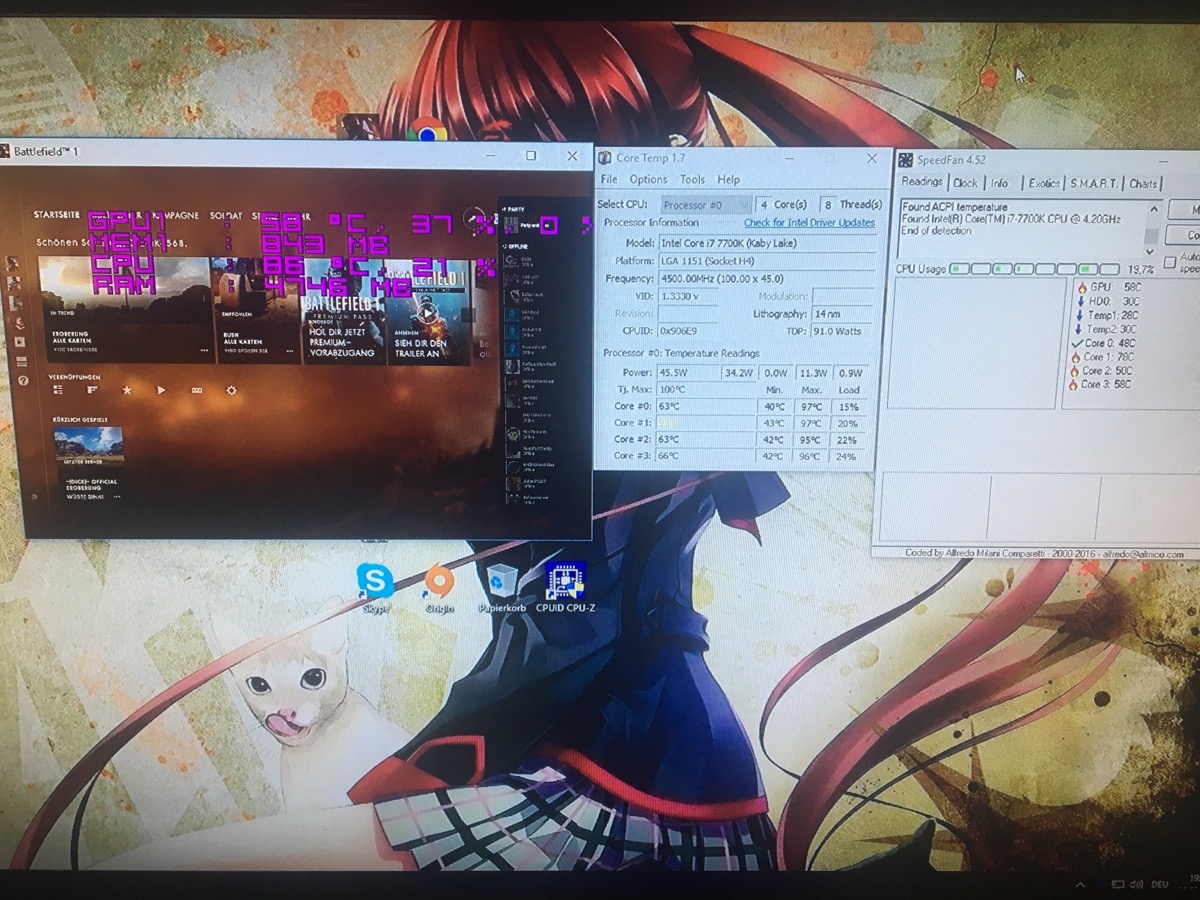The image size is (1200, 900).
Task: Click the list shortcut icon under Verknüpfungen
Action: (x=57, y=390)
